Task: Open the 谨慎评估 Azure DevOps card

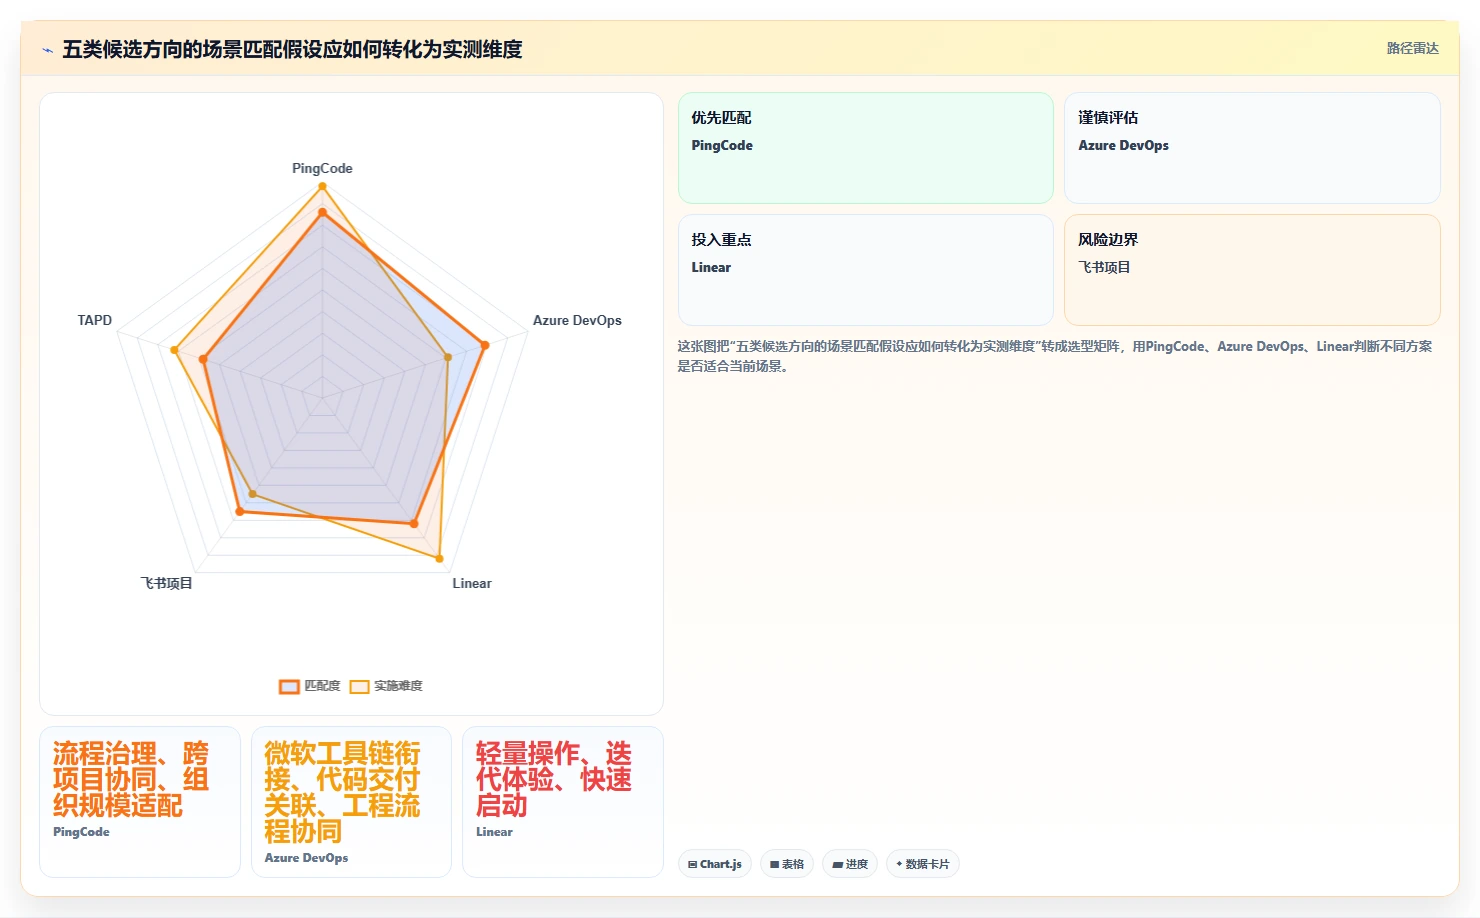Action: tap(1252, 148)
